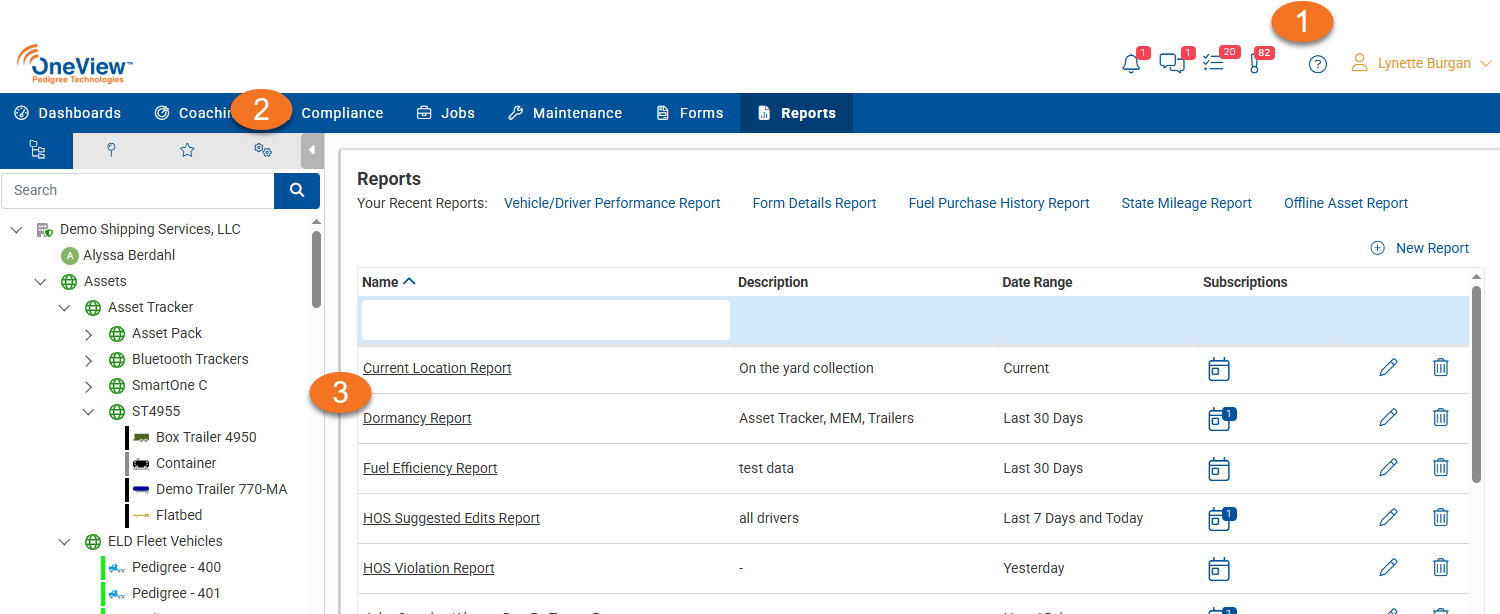
Task: Delete the Dormancy Report trash icon
Action: pyautogui.click(x=1440, y=417)
